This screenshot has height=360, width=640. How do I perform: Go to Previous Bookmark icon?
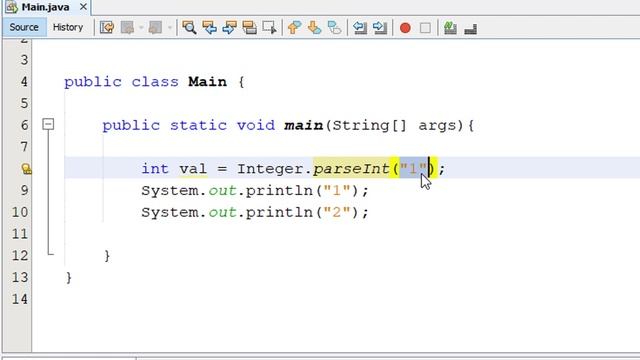[294, 28]
